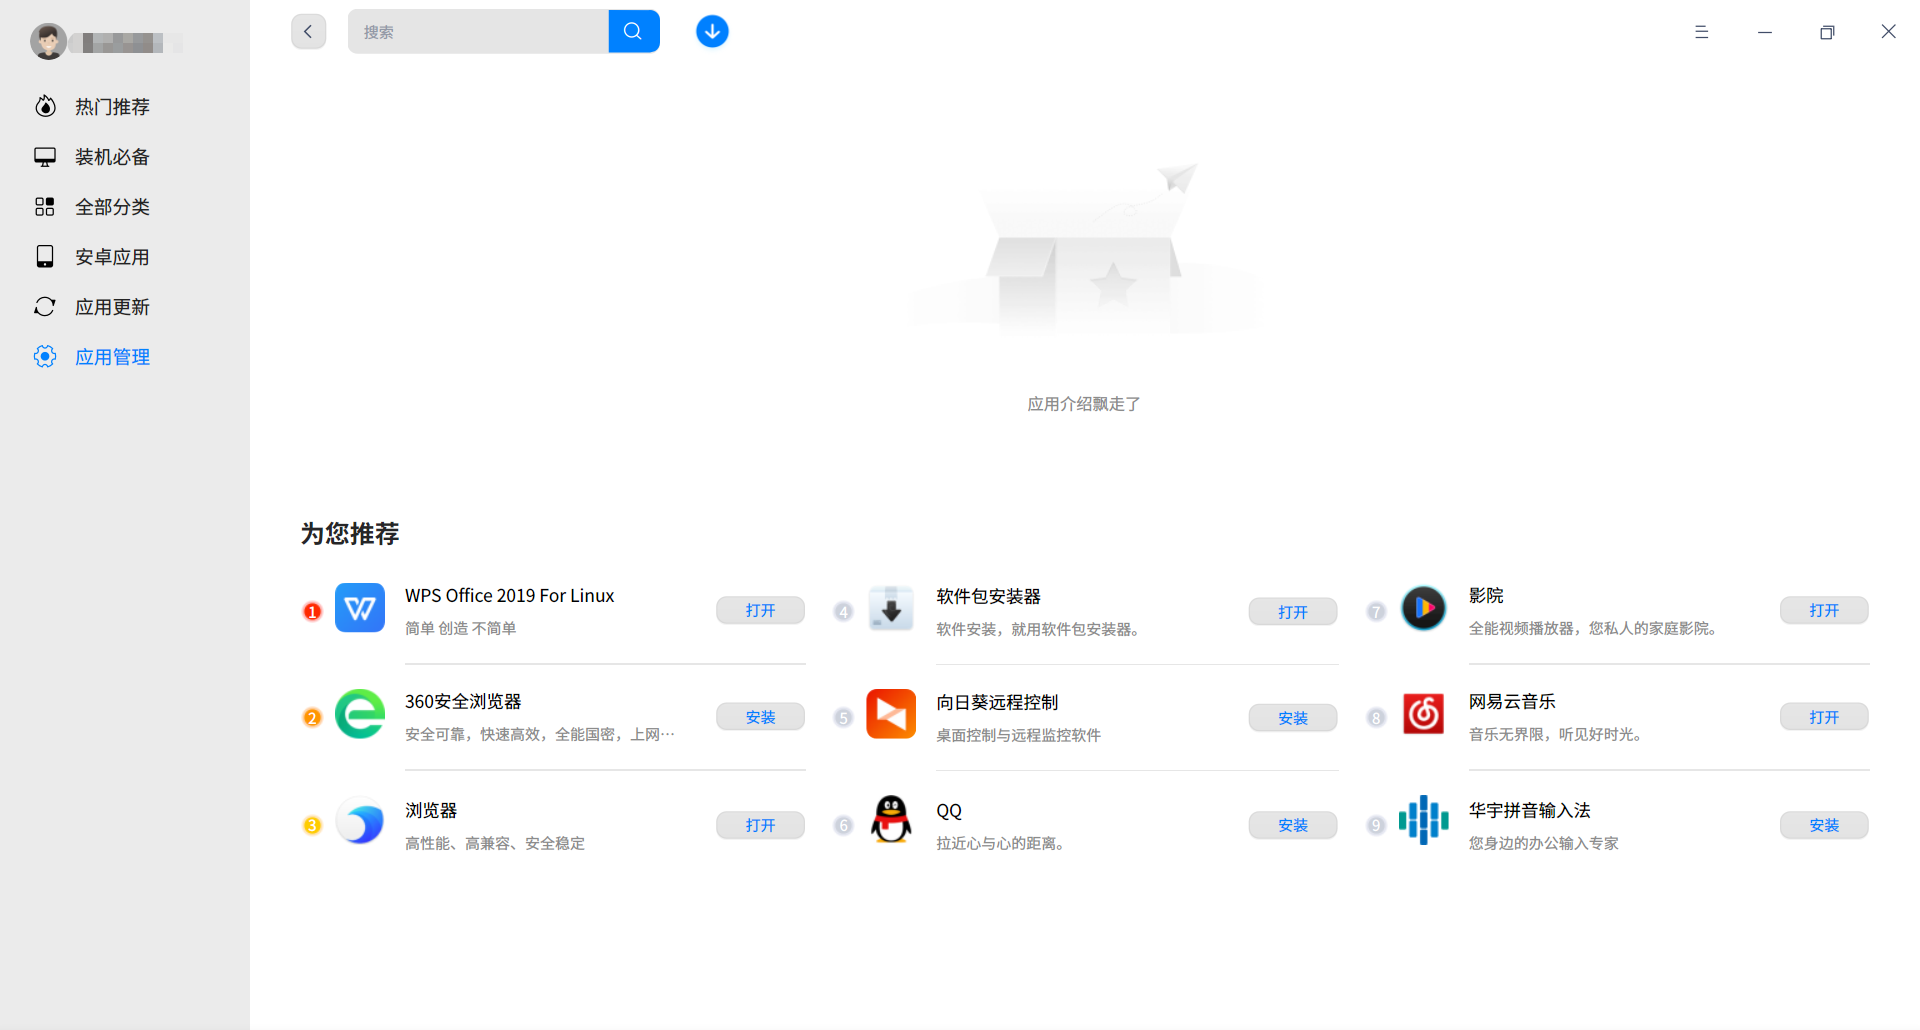Install 360安全浏览器 using 安装 button

tap(760, 716)
